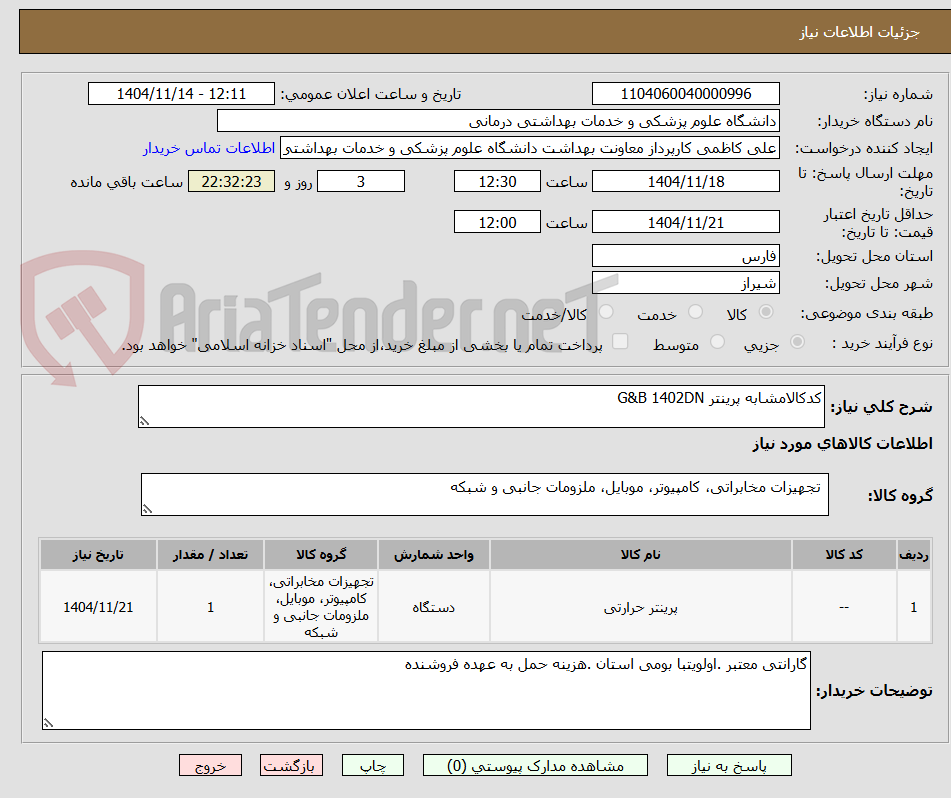The image size is (951, 798).
Task: Click the price validity date 1404/11/21
Action: coord(685,222)
